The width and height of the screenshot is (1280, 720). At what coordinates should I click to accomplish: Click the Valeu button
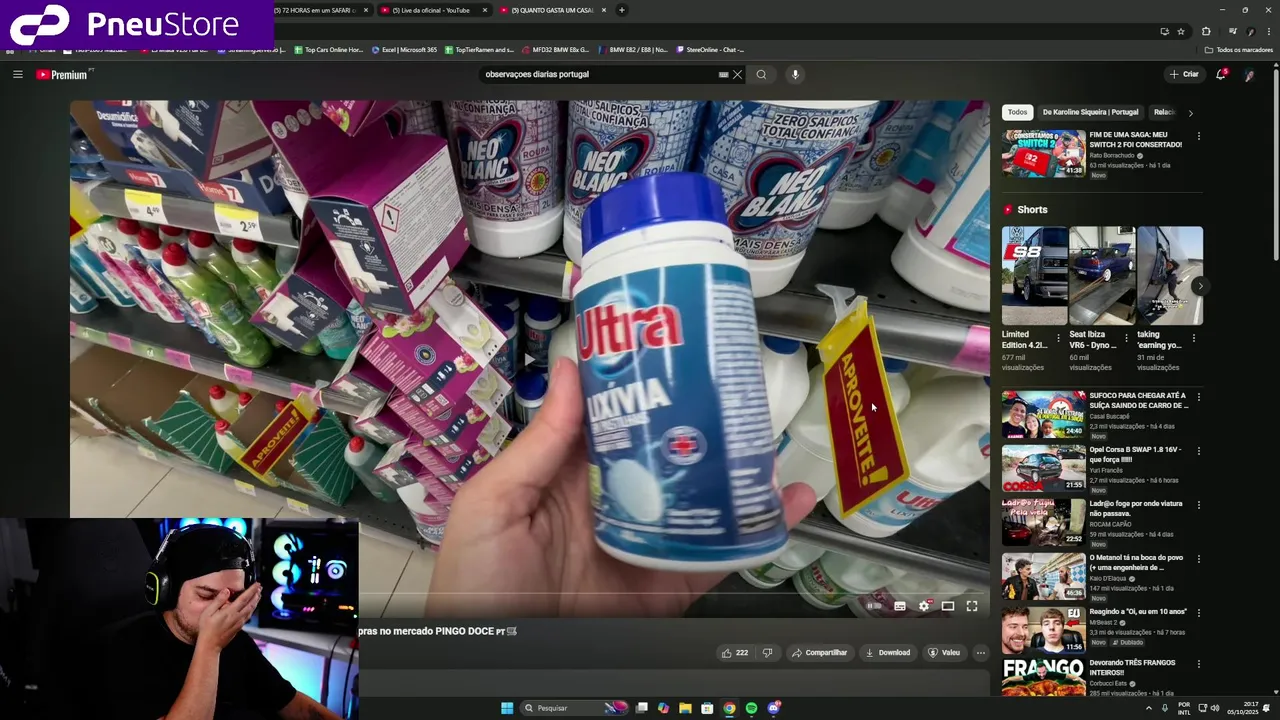click(944, 653)
